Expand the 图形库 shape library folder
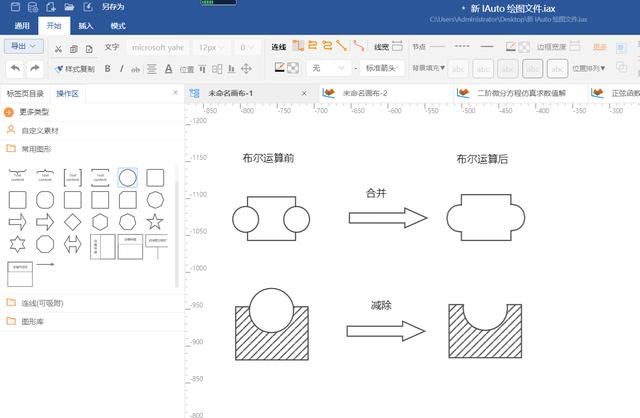Screen dimensions: 640x418 coord(32,322)
